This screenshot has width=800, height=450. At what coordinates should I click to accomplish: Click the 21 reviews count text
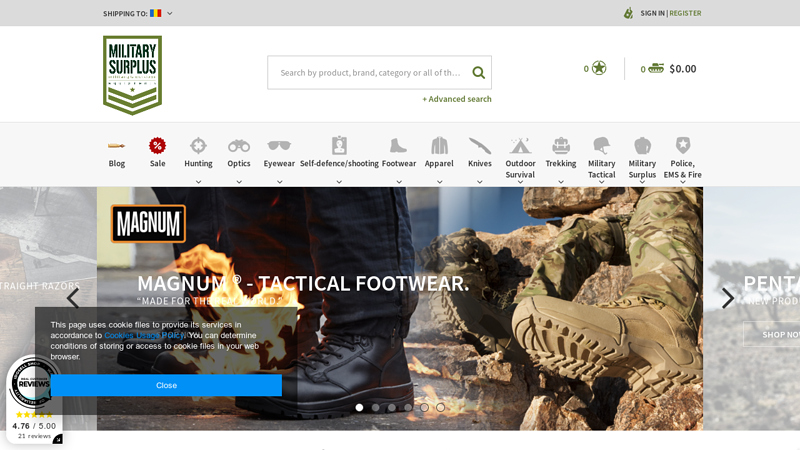[34, 436]
